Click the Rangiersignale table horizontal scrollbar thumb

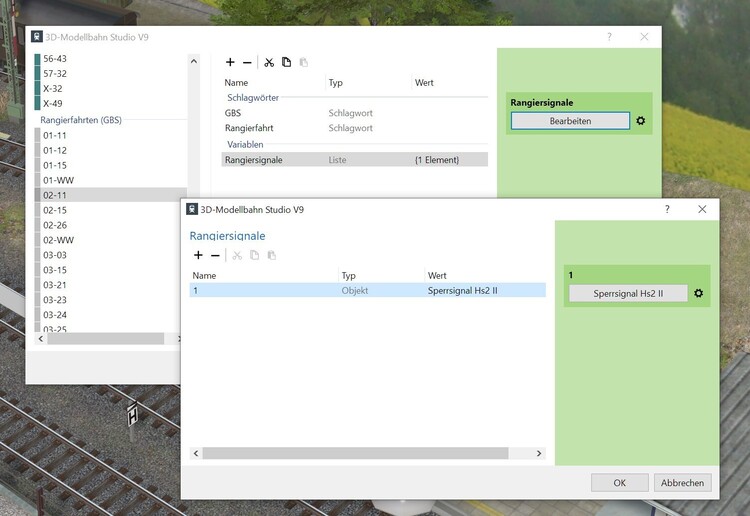coord(355,453)
